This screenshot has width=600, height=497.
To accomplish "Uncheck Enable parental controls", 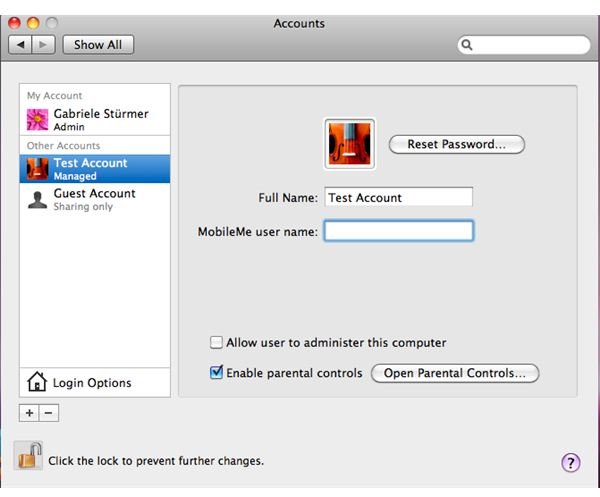I will point(216,372).
